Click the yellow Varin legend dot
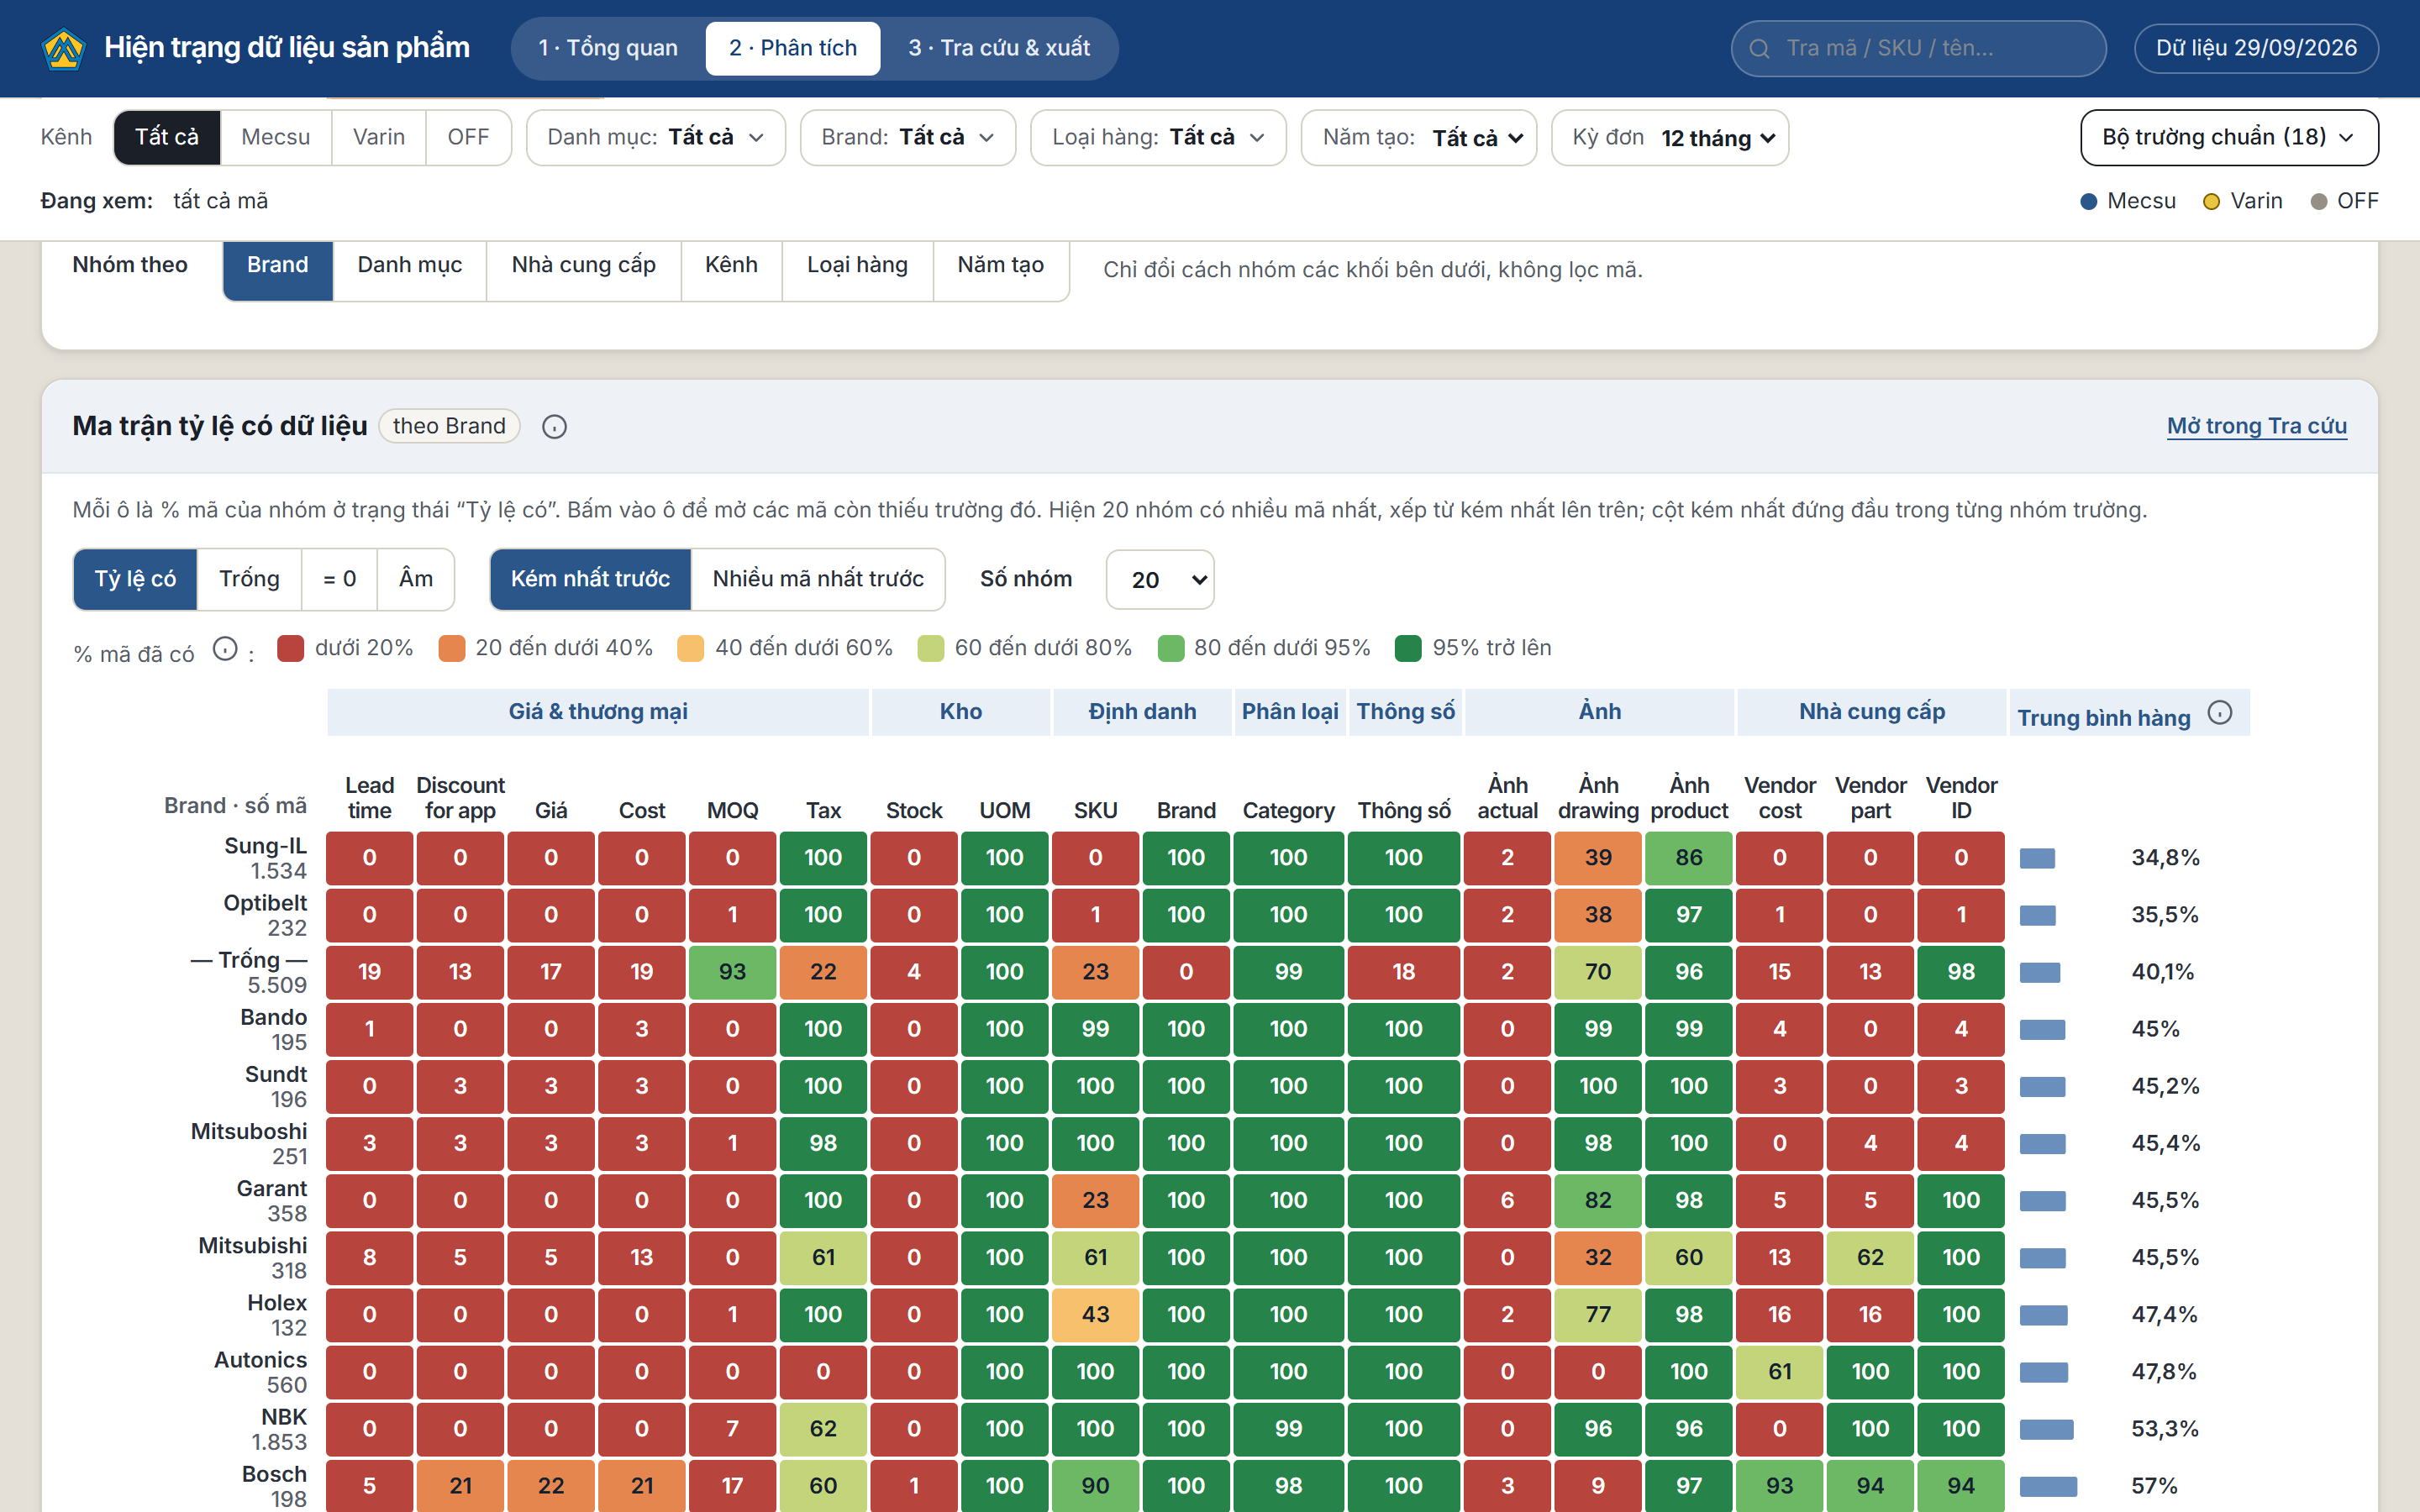Screen dimensions: 2420x1512 click(x=2211, y=202)
